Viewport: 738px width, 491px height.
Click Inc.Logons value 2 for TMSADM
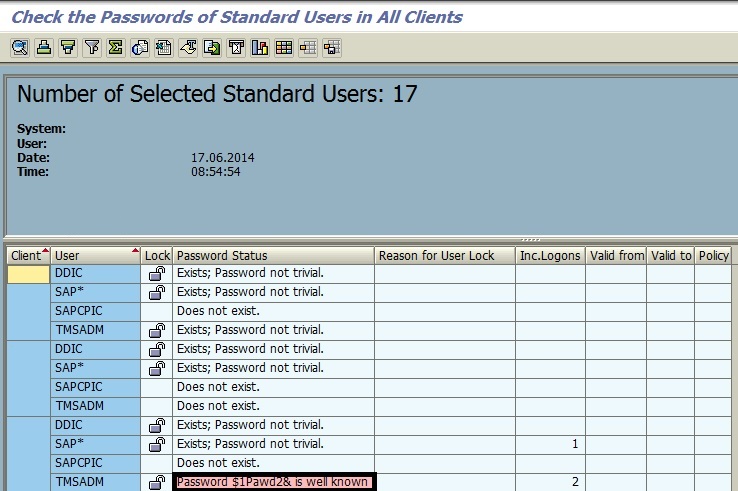point(551,482)
